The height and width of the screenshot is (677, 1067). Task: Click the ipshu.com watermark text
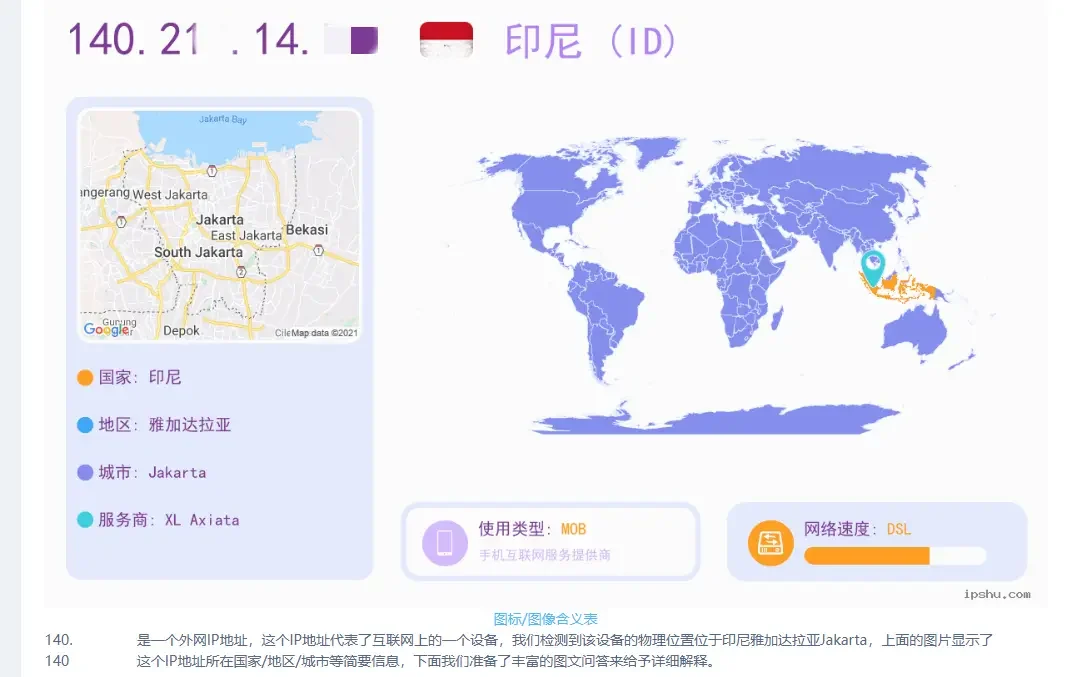coord(996,594)
